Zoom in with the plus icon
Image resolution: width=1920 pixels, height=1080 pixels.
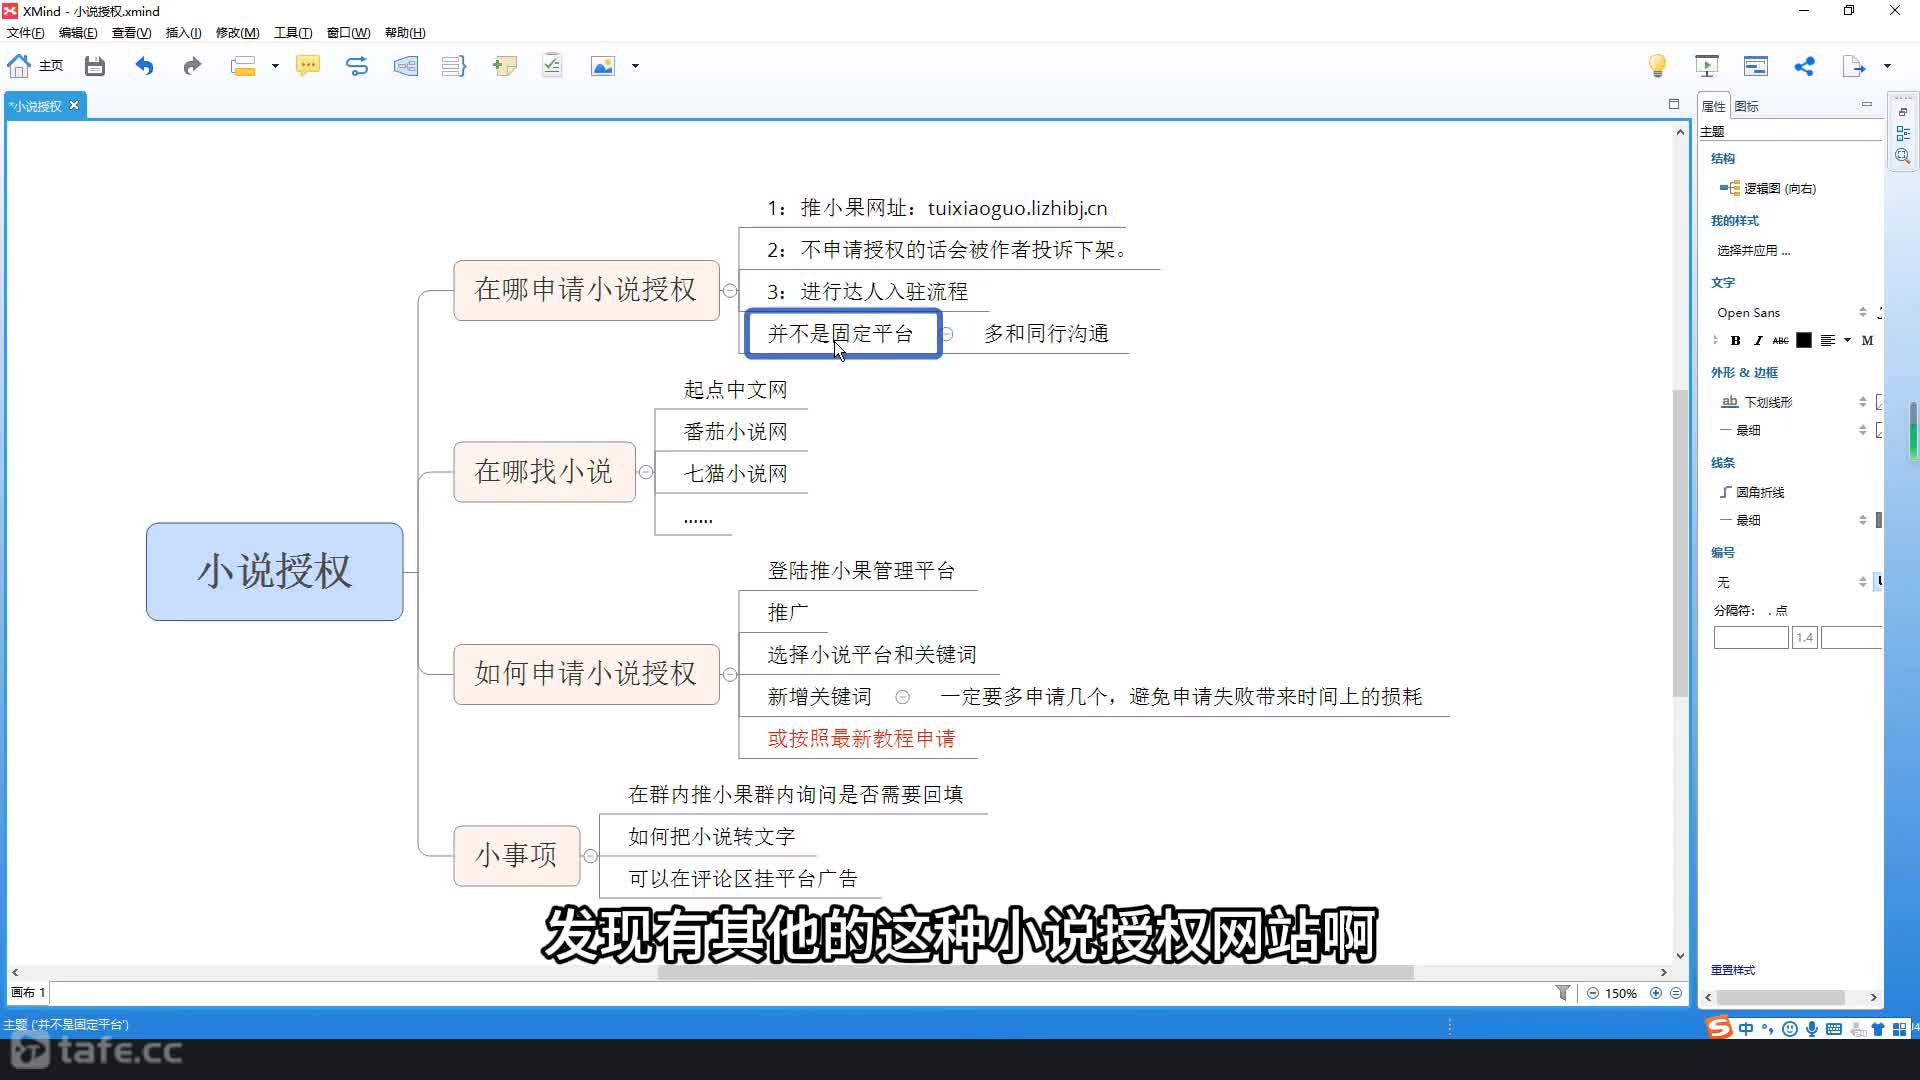1656,993
